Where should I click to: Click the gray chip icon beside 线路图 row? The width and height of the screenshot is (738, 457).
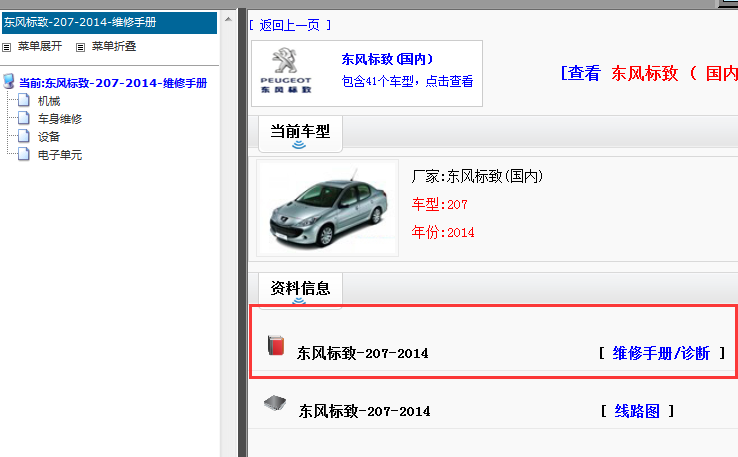pyautogui.click(x=275, y=403)
